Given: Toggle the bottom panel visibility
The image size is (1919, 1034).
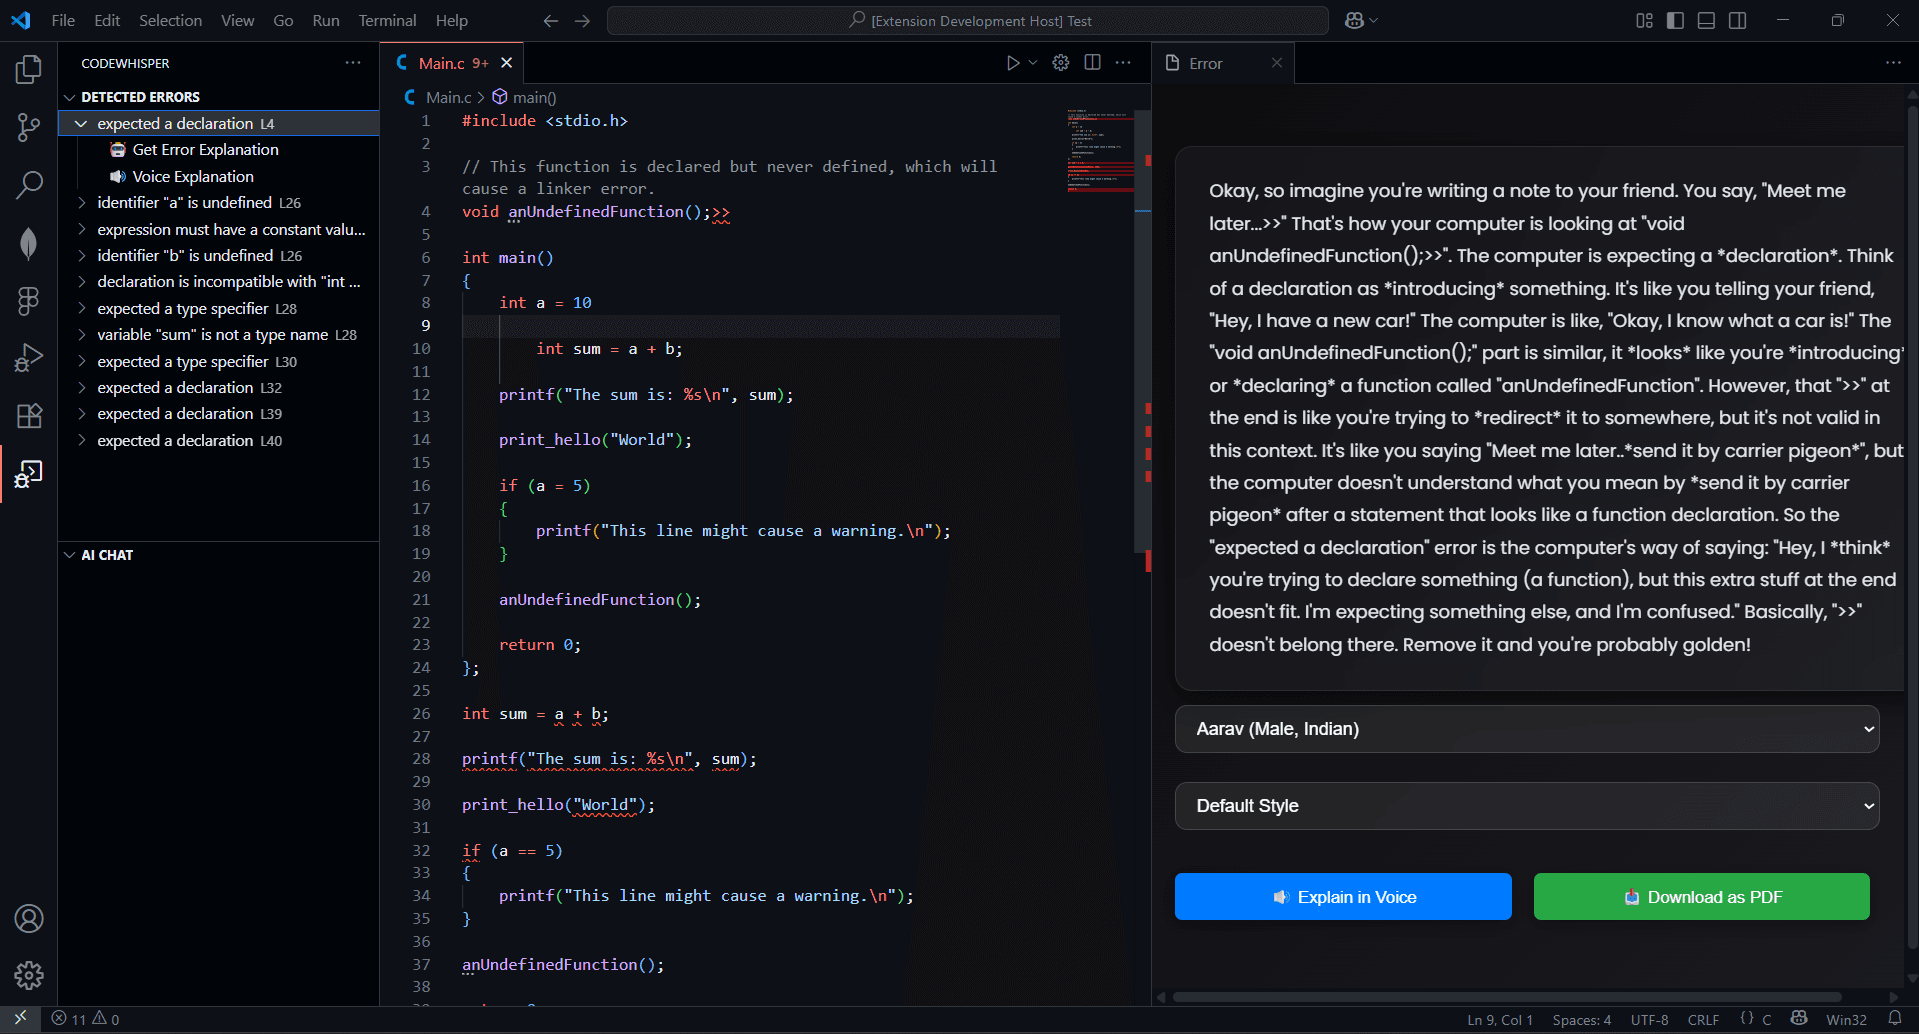Looking at the screenshot, I should click(1705, 20).
